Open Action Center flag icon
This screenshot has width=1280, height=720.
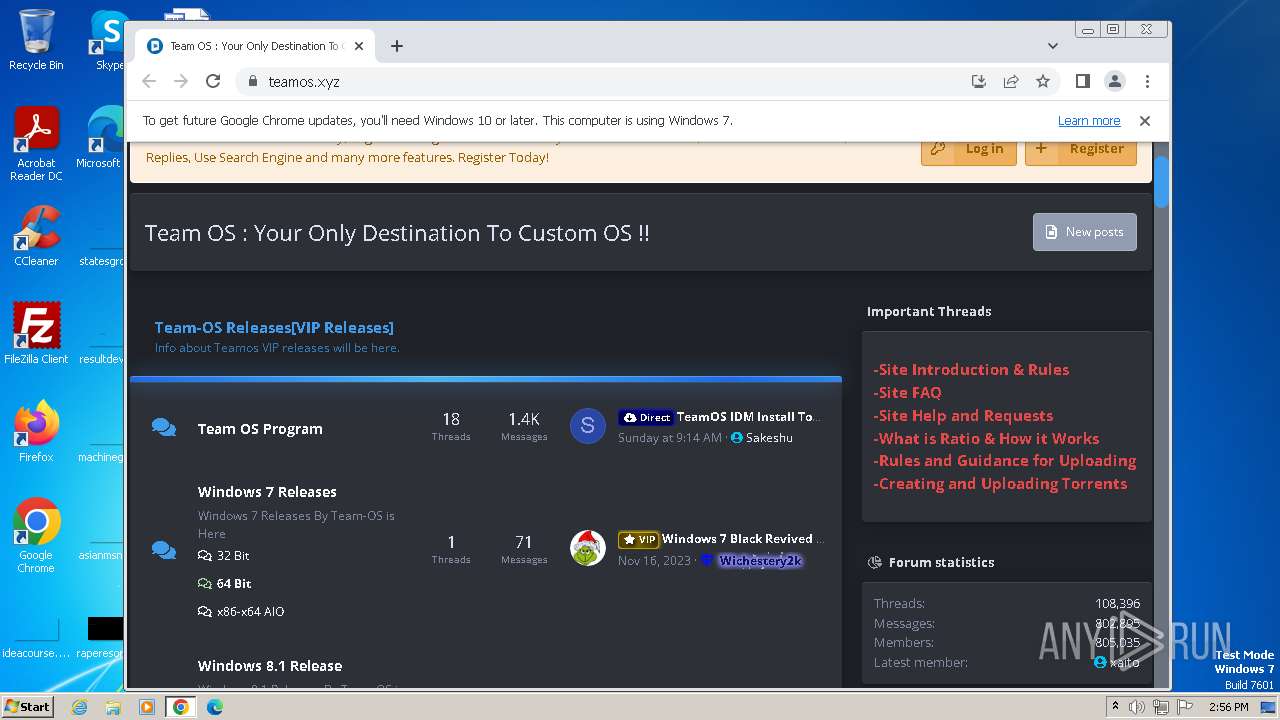coord(1185,707)
